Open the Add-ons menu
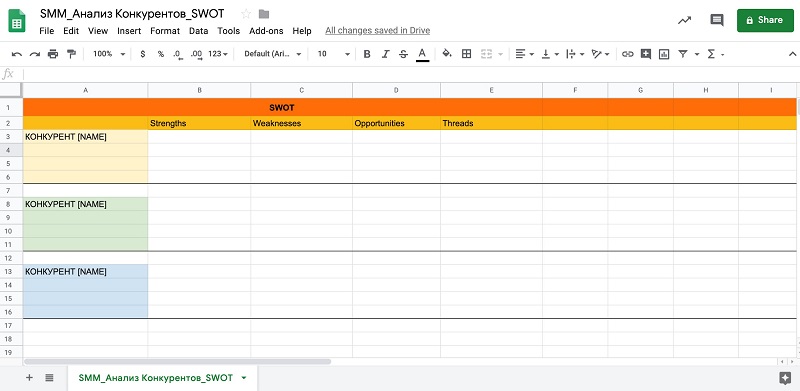This screenshot has height=391, width=800. pos(266,31)
